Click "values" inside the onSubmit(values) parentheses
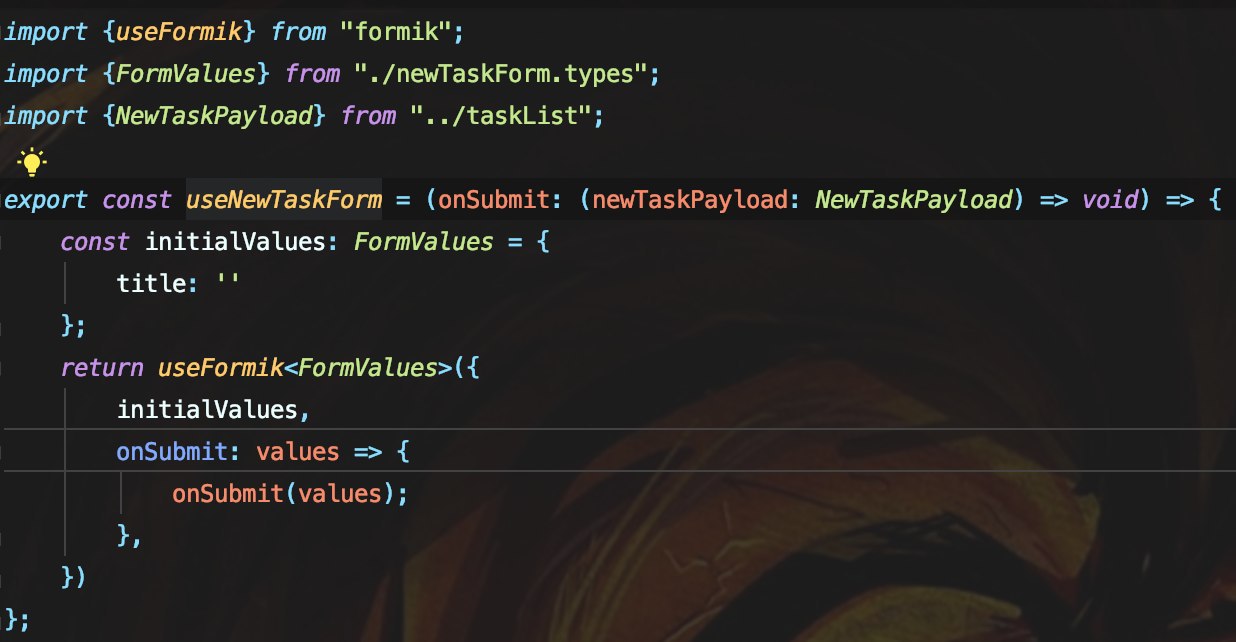The image size is (1236, 642). click(x=340, y=494)
